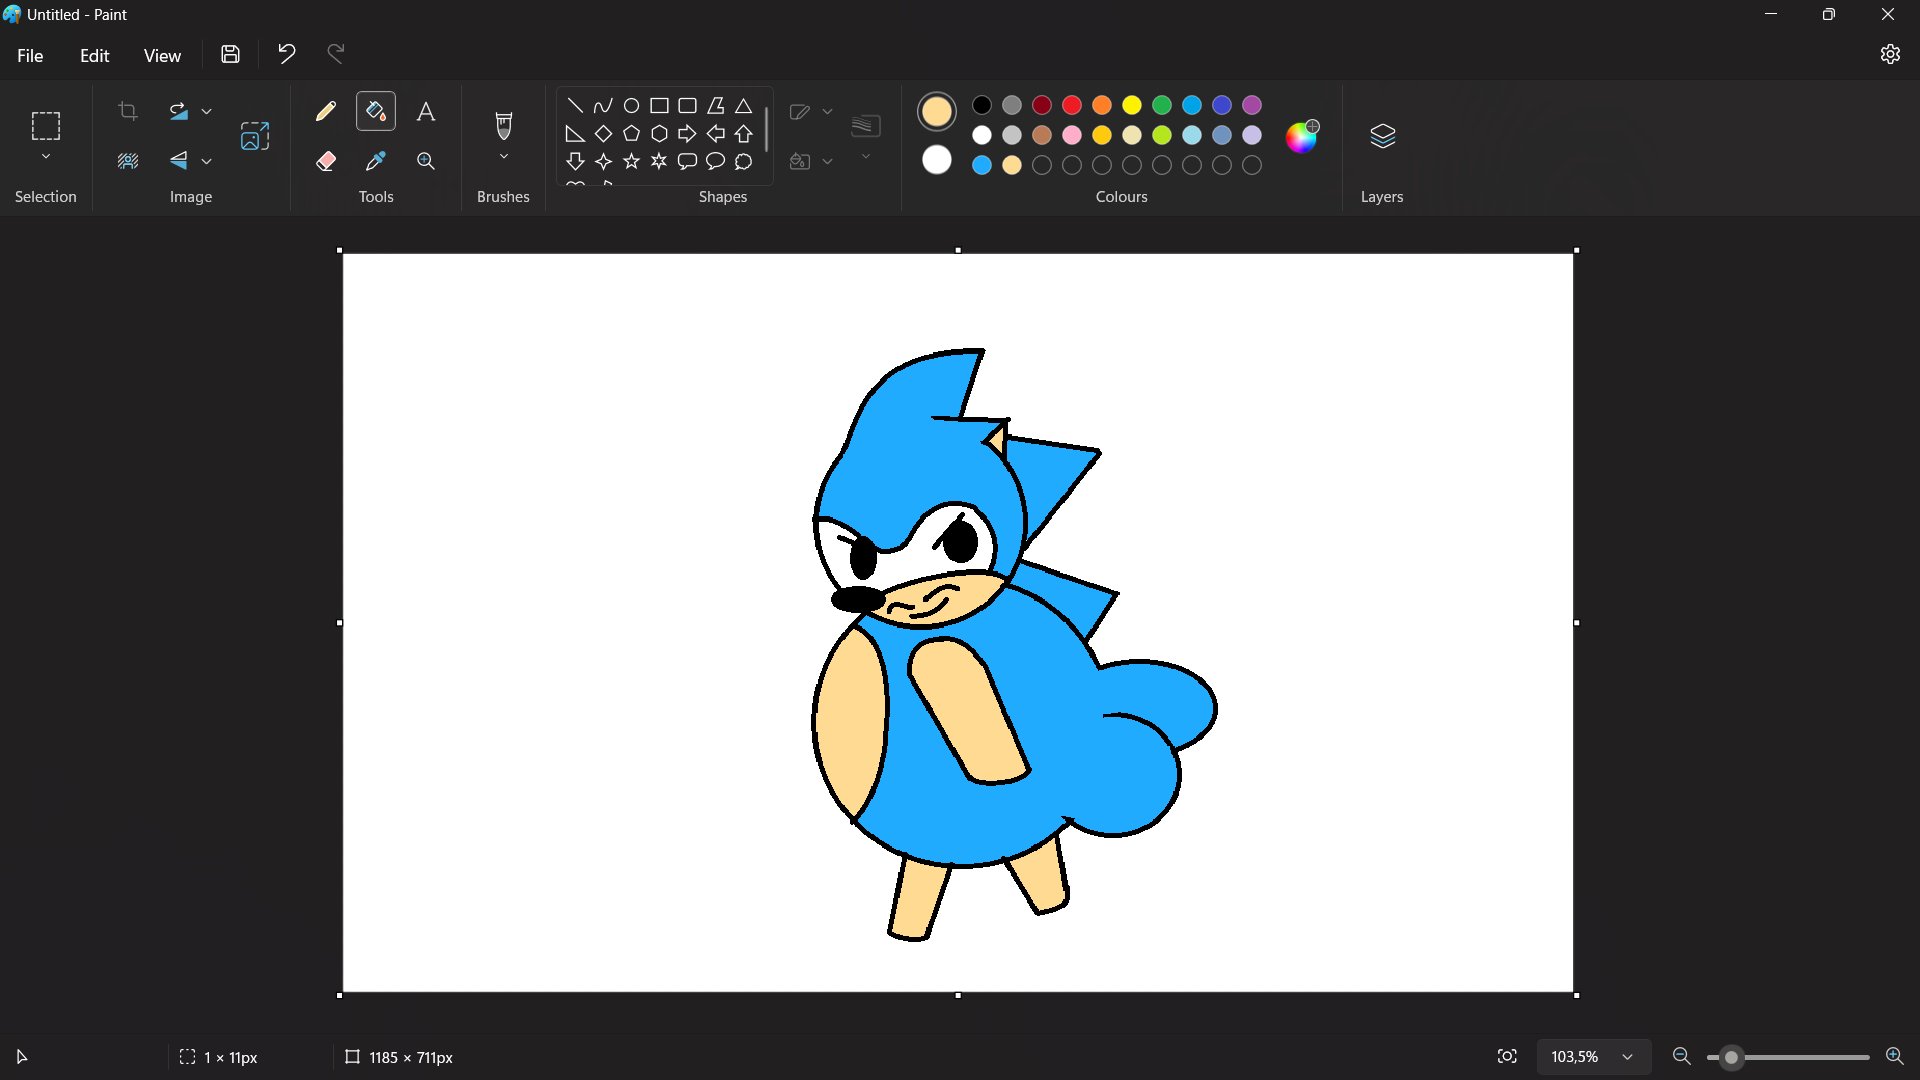
Task: Select Colour 2 white swatch
Action: tap(937, 160)
